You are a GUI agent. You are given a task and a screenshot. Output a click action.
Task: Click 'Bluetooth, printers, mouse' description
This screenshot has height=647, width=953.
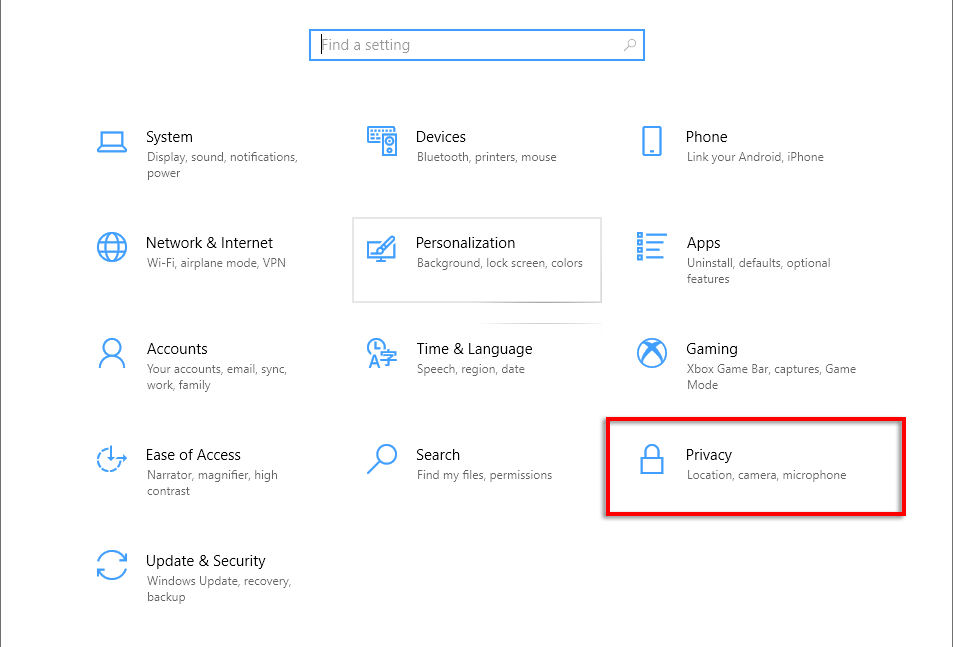click(486, 157)
